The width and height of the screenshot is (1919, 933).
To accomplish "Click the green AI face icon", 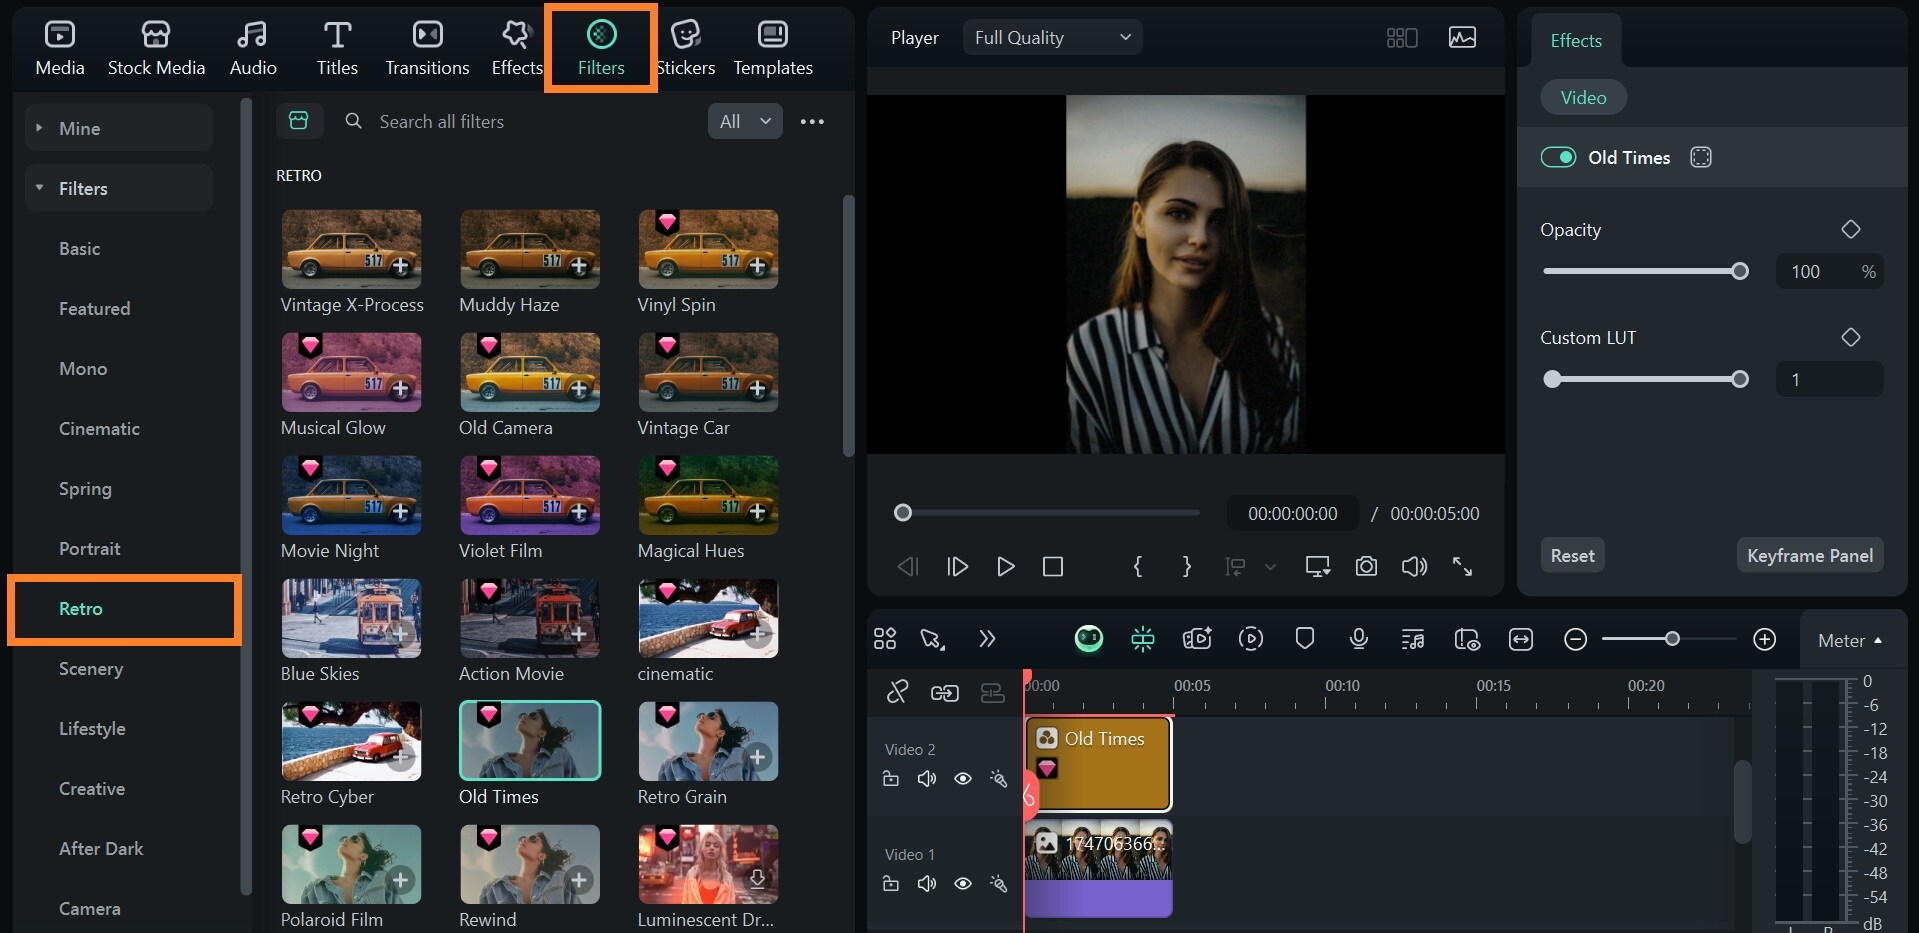I will coord(1089,639).
